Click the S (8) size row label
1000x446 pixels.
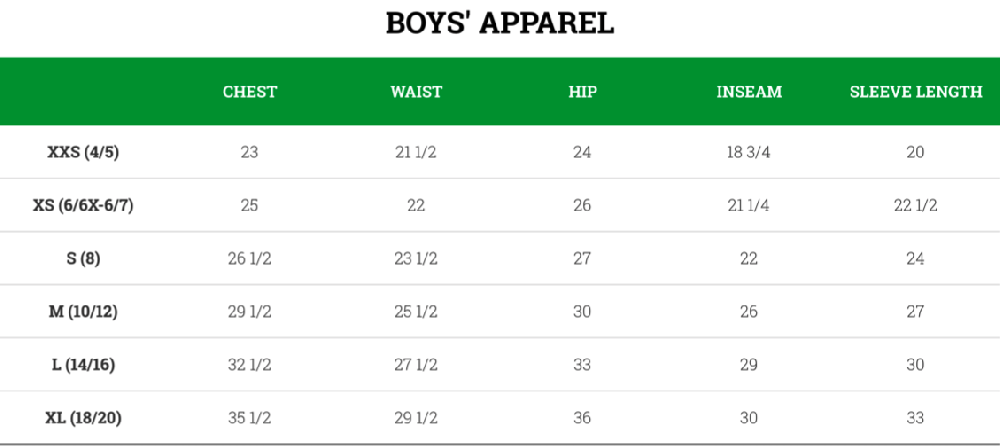click(x=84, y=259)
